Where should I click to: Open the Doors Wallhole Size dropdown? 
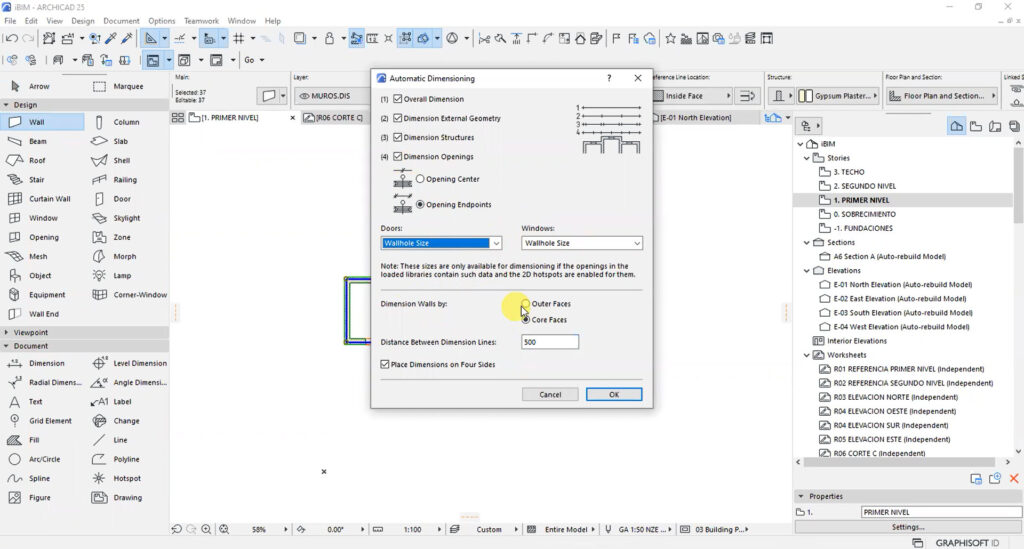[x=441, y=243]
